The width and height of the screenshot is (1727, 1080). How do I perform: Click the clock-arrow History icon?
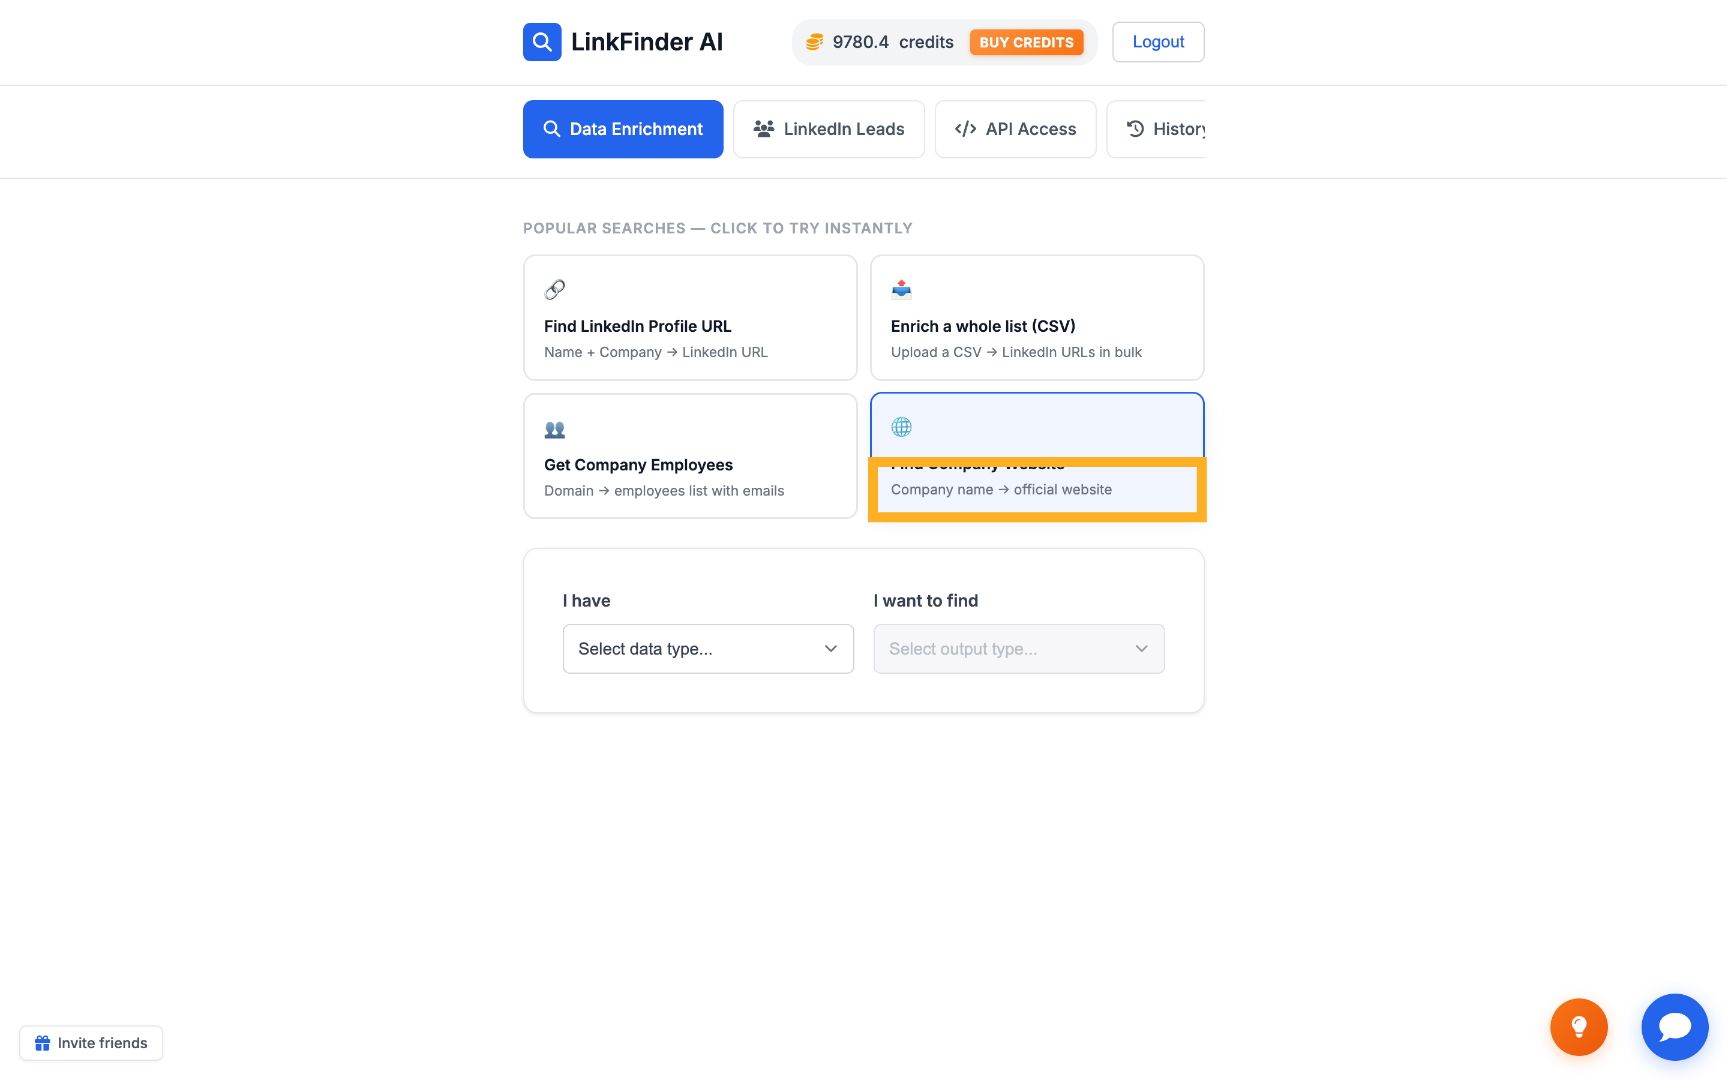[x=1135, y=129]
